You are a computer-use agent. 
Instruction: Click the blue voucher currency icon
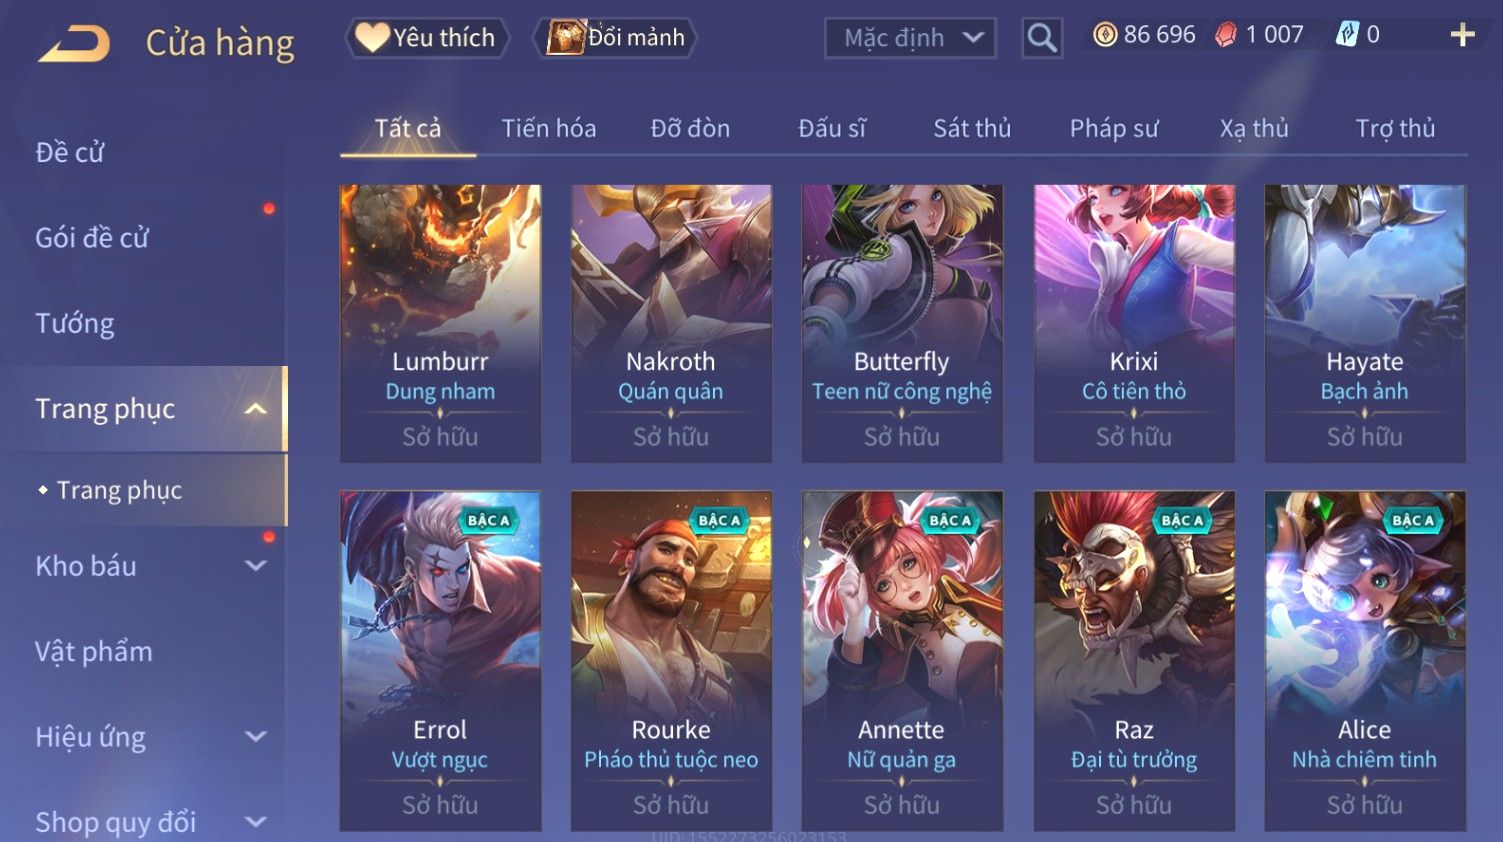click(1348, 35)
